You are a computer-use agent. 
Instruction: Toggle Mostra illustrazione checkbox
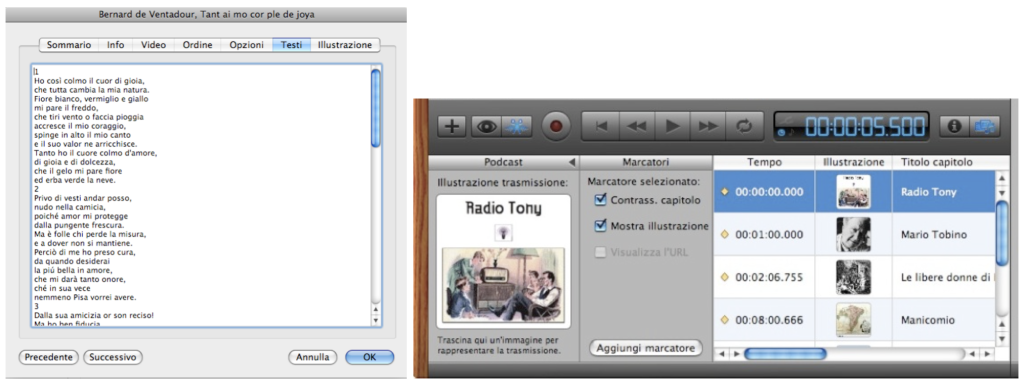pyautogui.click(x=600, y=226)
